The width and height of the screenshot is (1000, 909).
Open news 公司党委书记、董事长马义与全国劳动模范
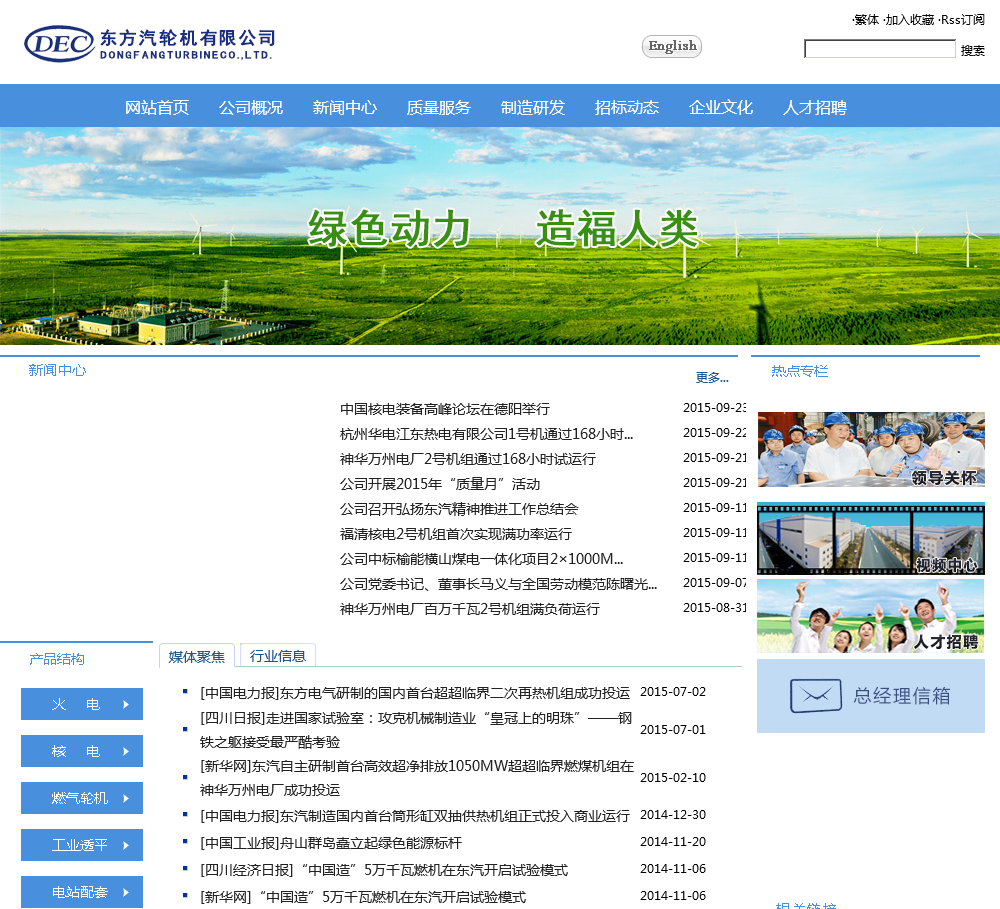point(498,584)
